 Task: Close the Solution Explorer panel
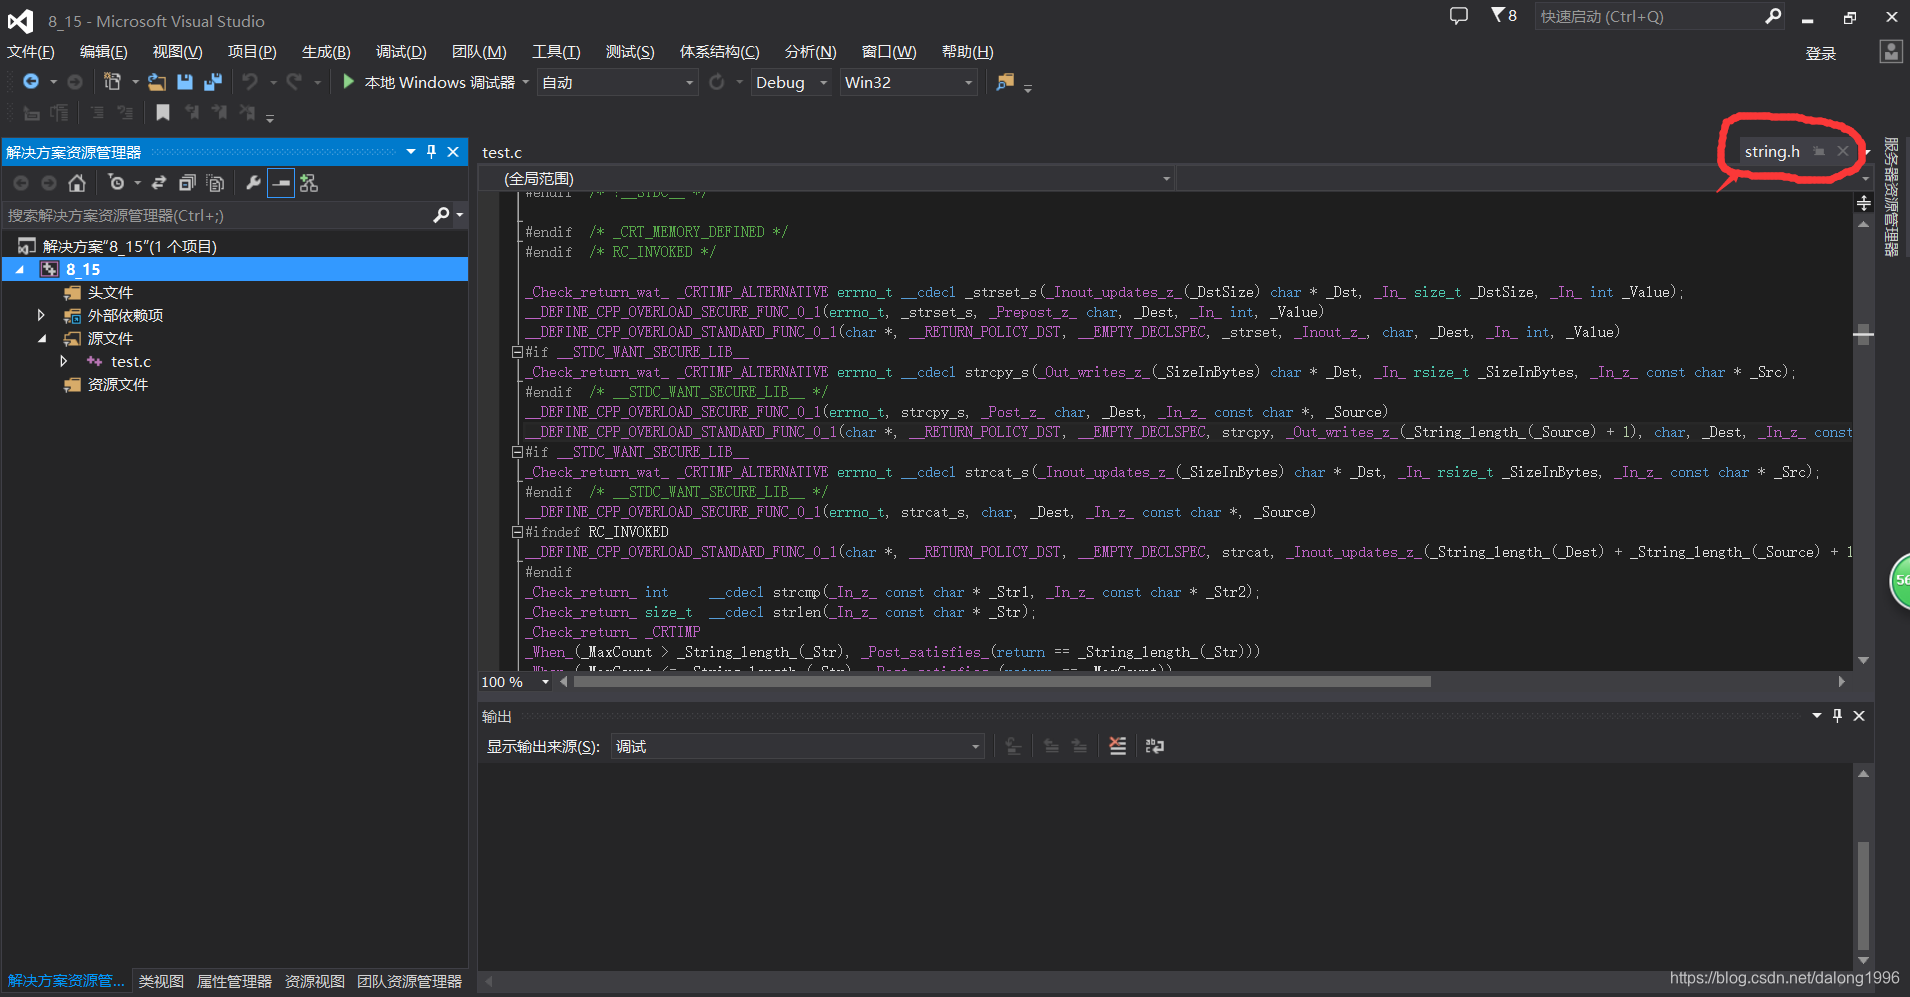[453, 152]
